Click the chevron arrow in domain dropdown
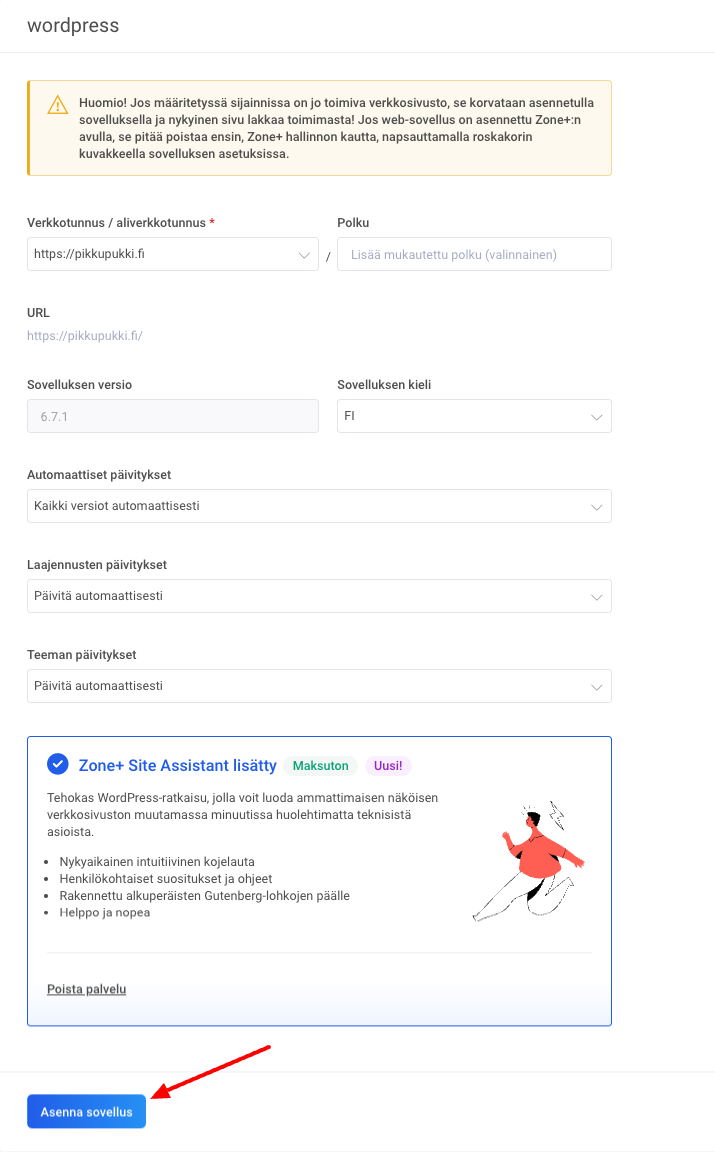Image resolution: width=715 pixels, height=1152 pixels. pyautogui.click(x=304, y=255)
